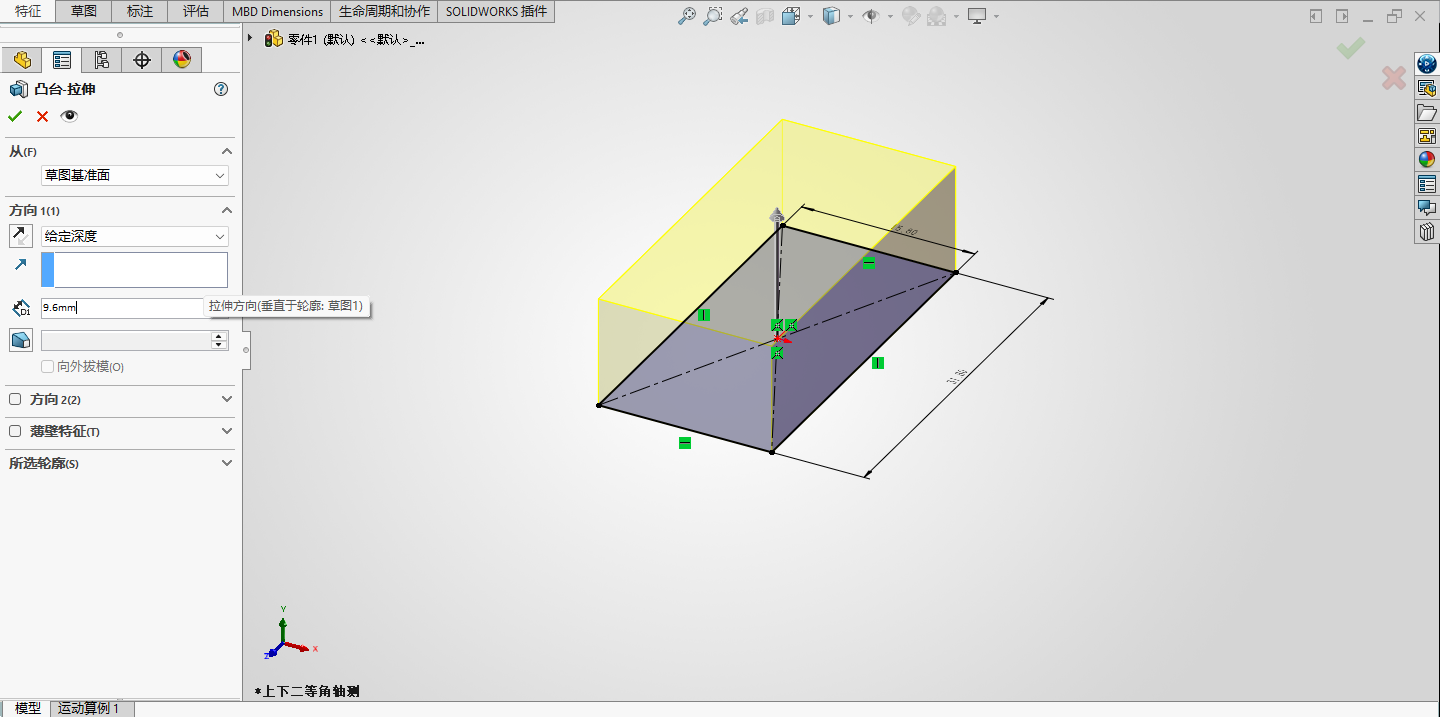Click the draft on/off button
Image resolution: width=1440 pixels, height=717 pixels.
pyautogui.click(x=21, y=340)
